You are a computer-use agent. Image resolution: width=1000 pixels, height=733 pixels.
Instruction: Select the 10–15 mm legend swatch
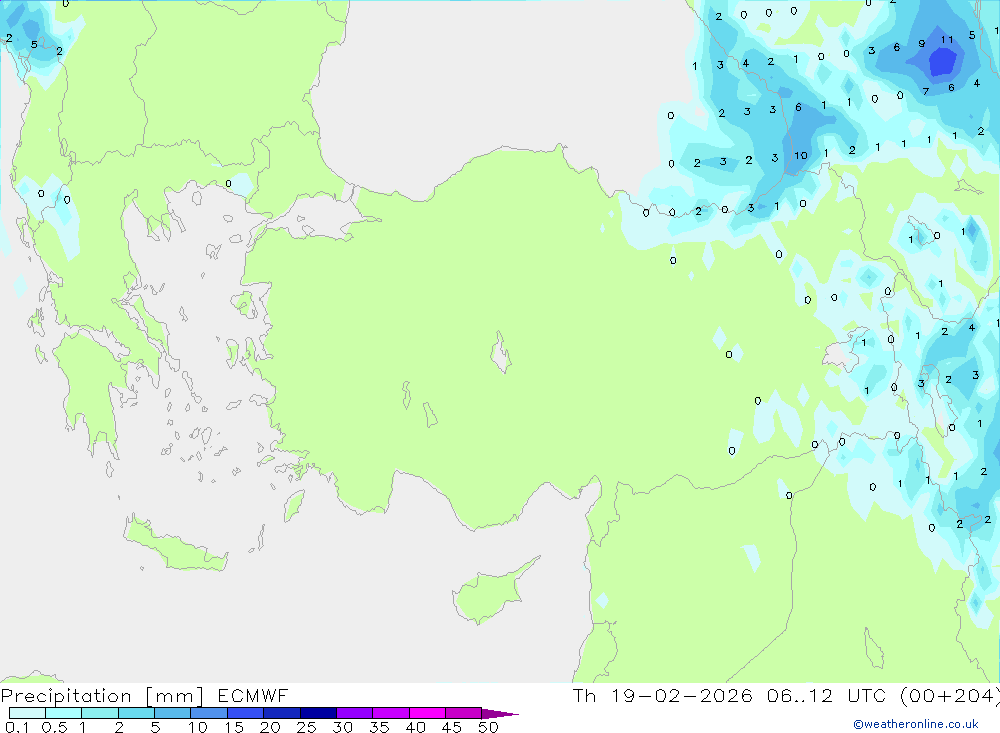(x=209, y=713)
